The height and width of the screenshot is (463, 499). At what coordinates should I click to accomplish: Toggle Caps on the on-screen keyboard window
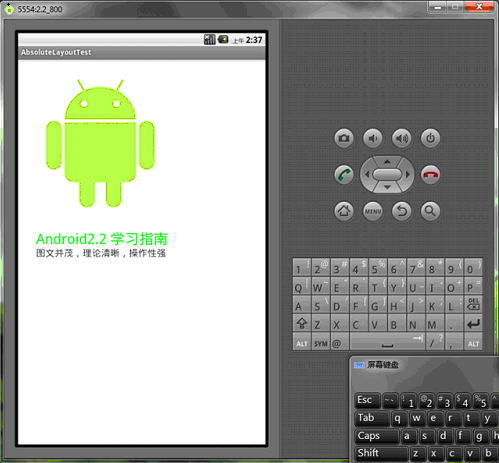(376, 436)
